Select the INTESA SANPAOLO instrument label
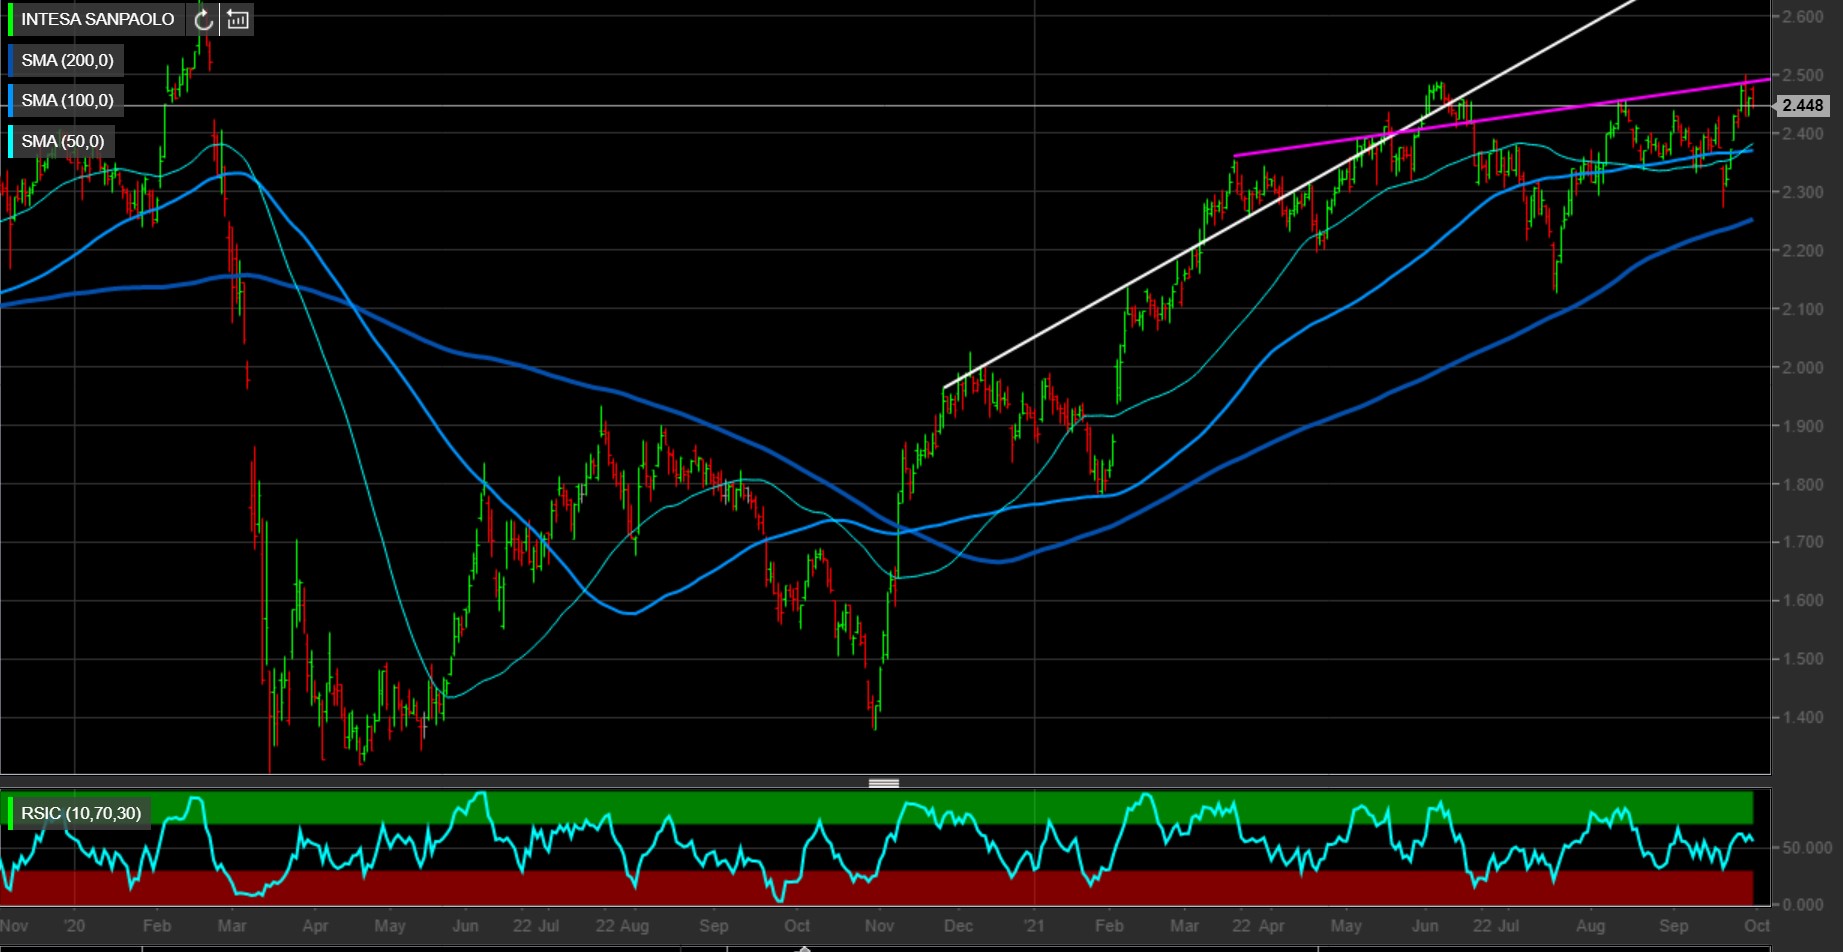Image resolution: width=1843 pixels, height=952 pixels. pos(97,19)
